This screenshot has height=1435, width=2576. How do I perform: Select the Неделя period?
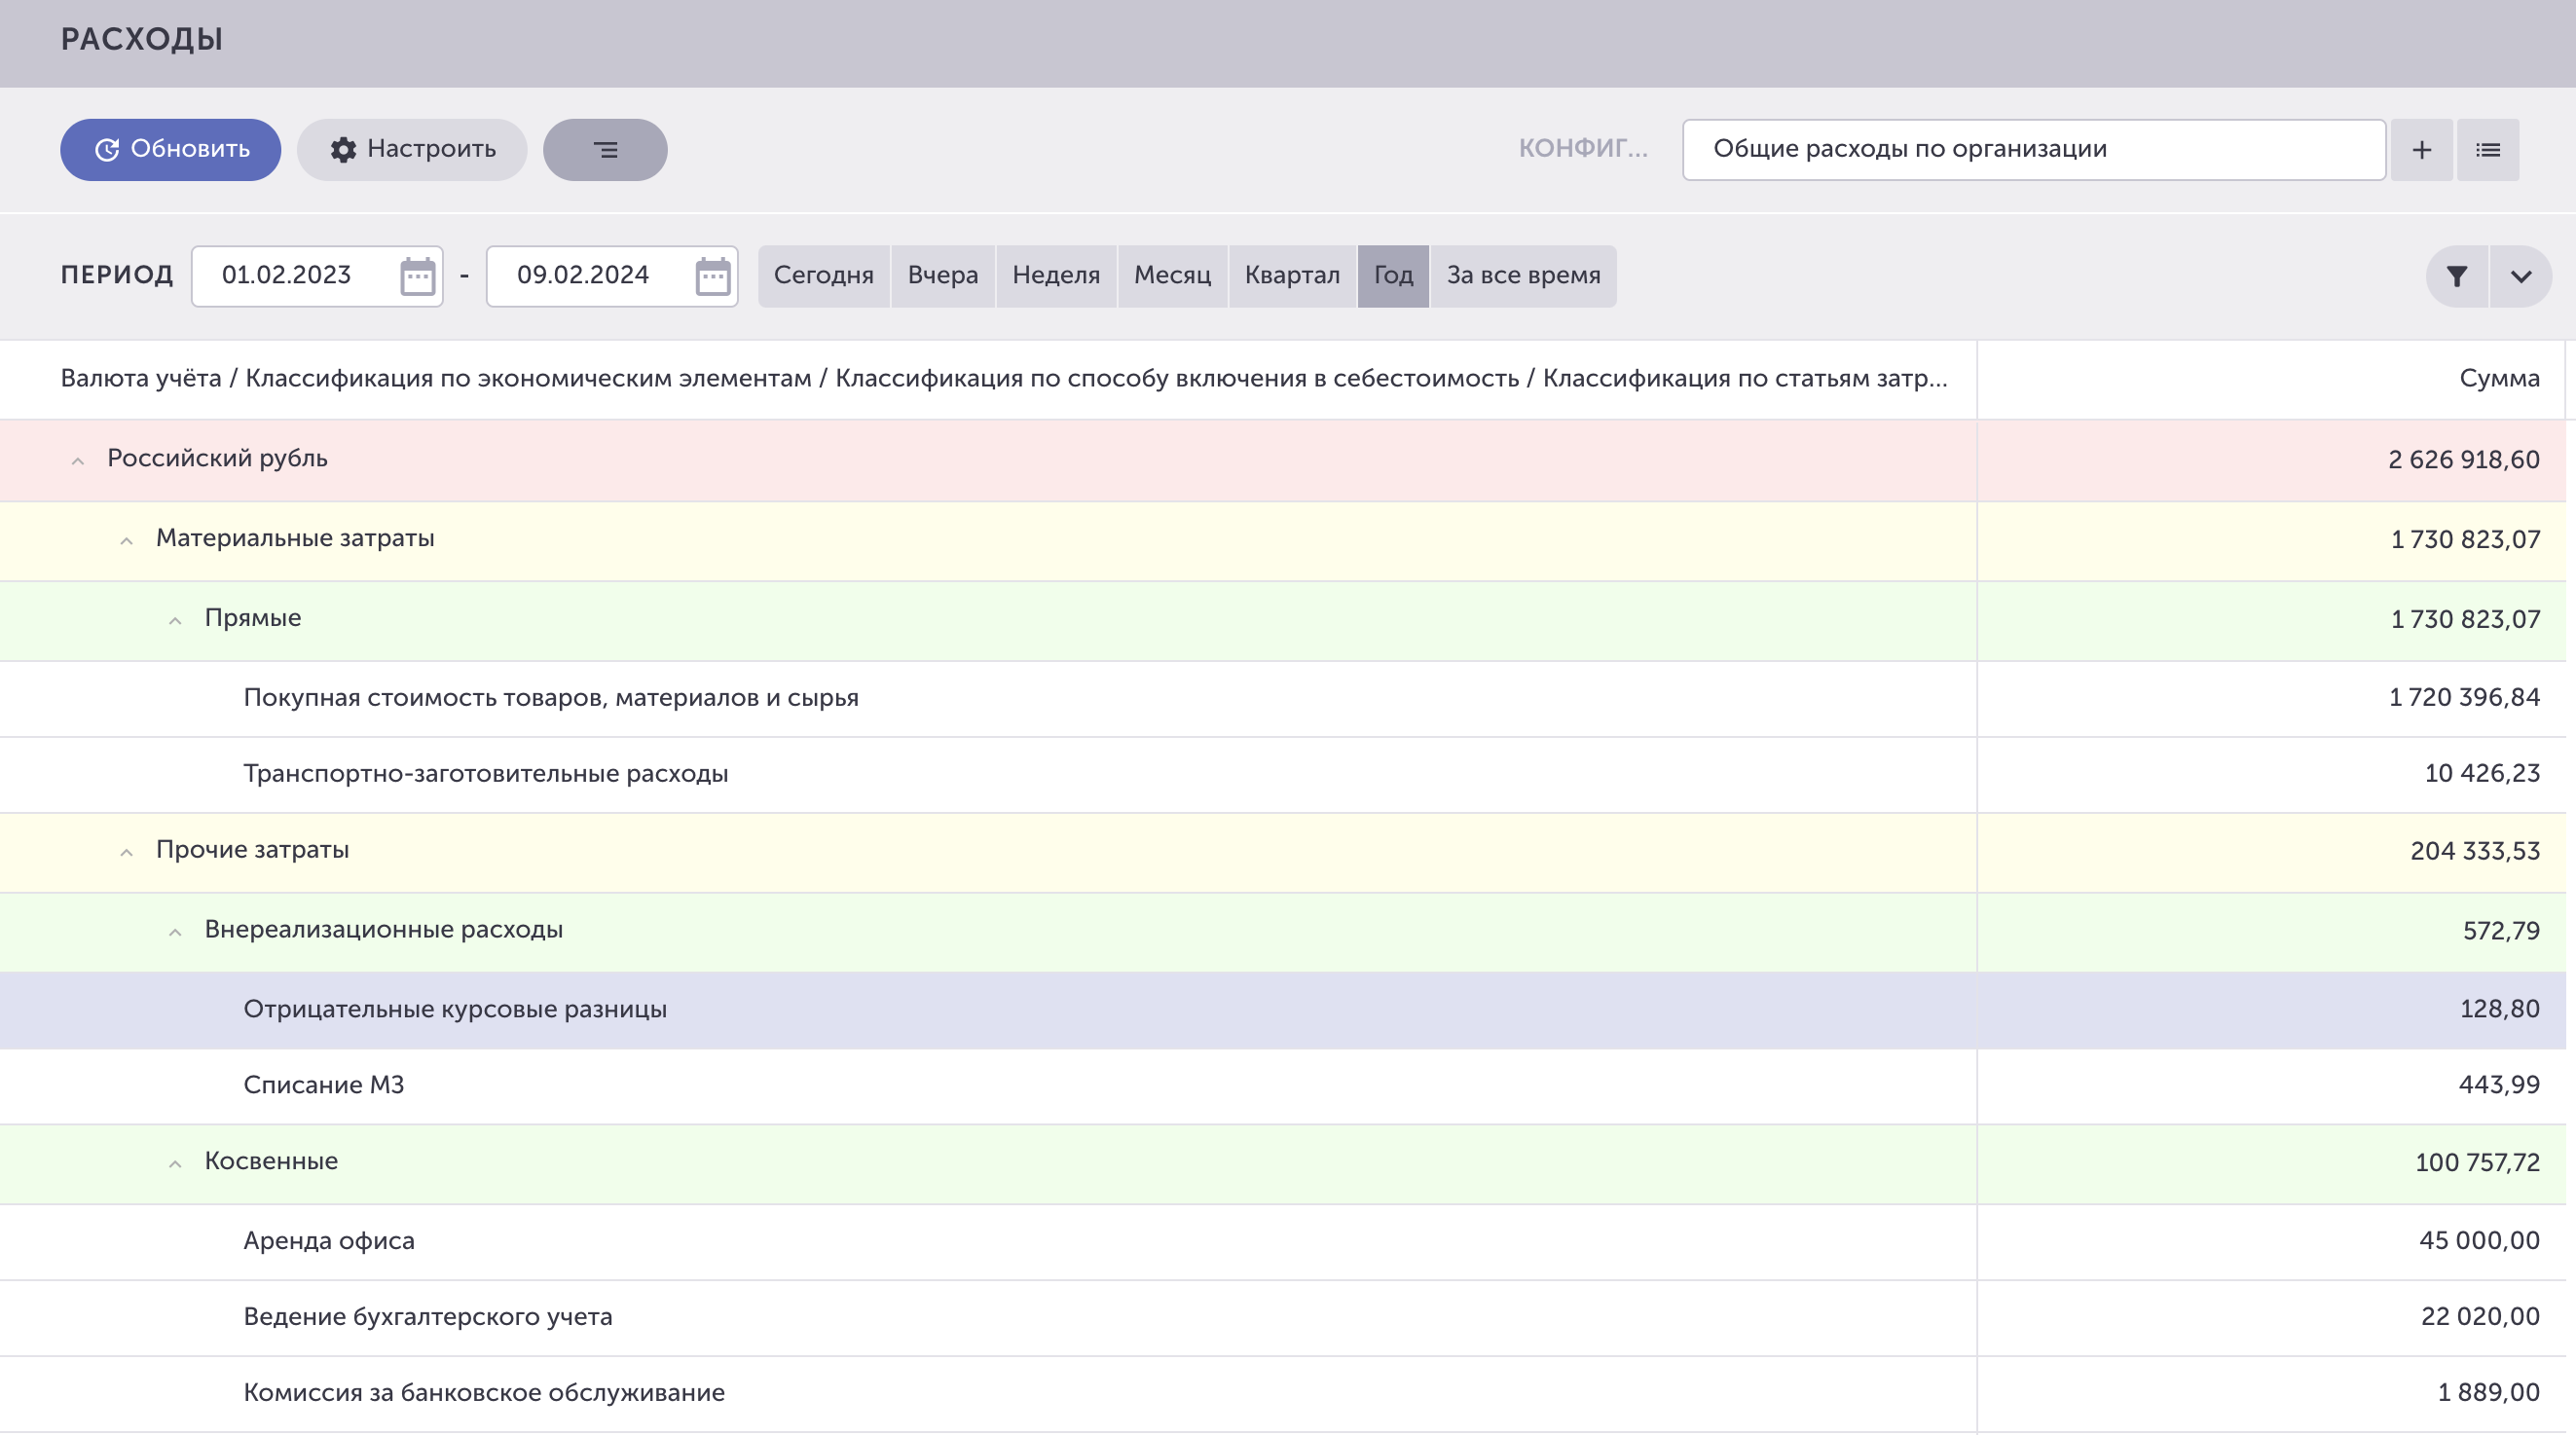(x=1056, y=276)
